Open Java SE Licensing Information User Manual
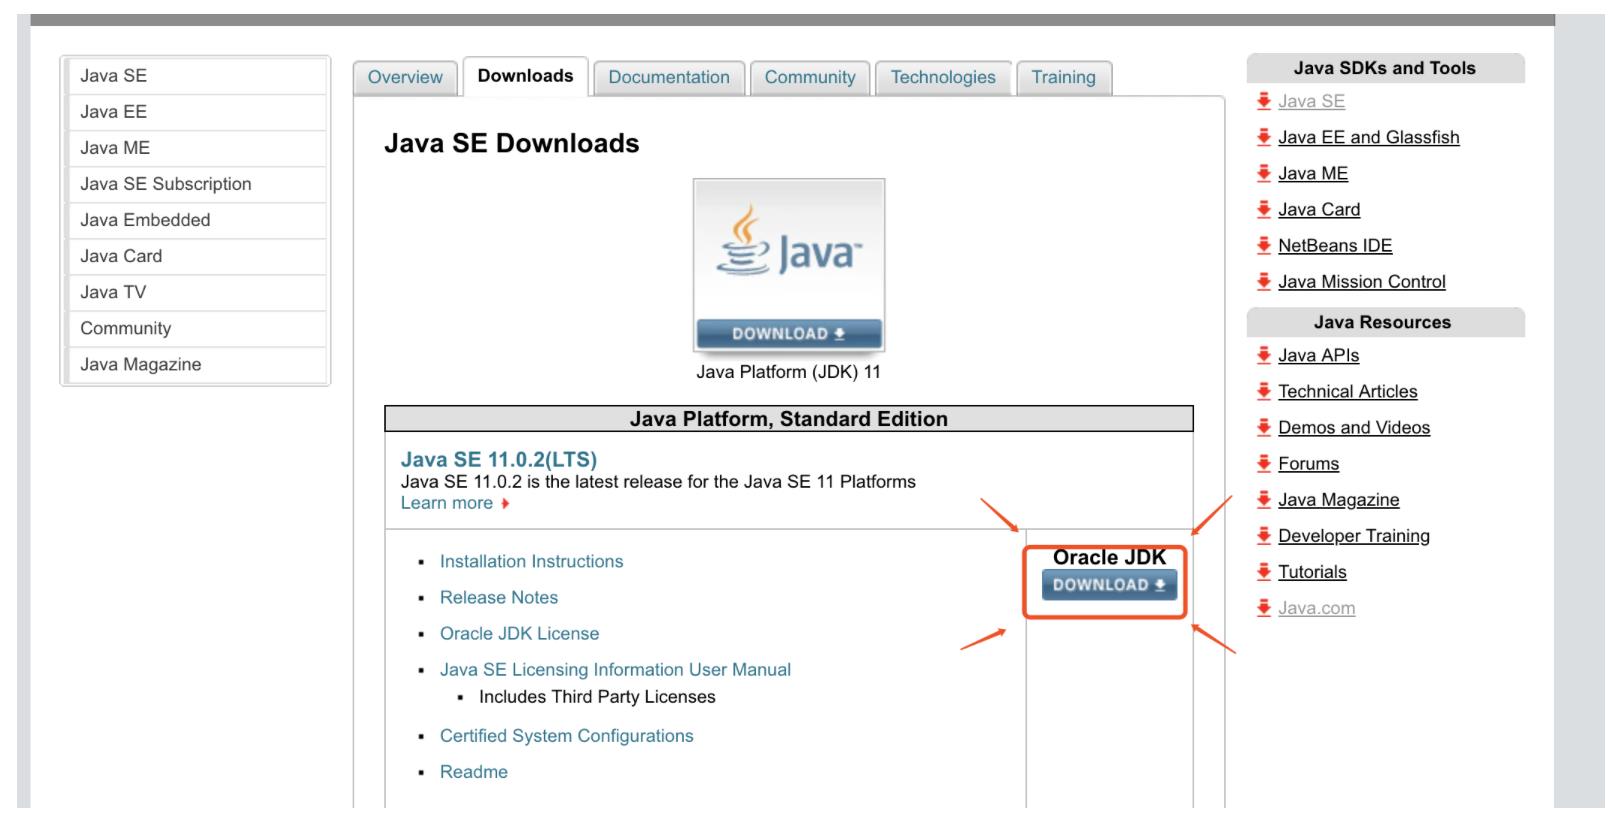Image resolution: width=1618 pixels, height=826 pixels. pos(615,670)
